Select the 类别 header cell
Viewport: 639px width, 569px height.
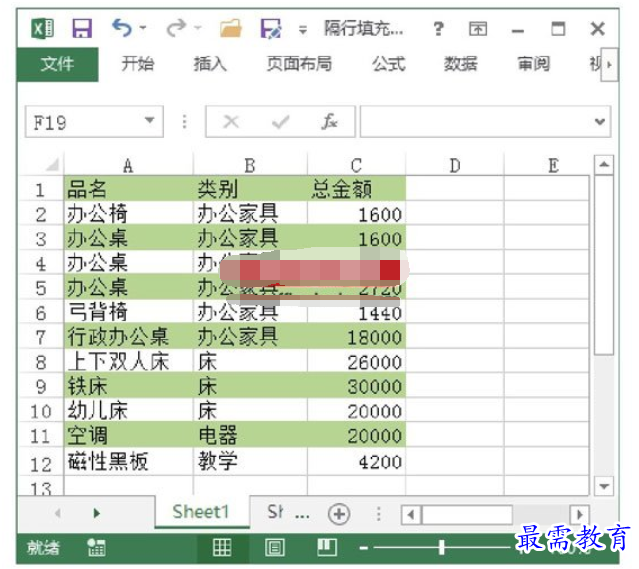point(250,189)
